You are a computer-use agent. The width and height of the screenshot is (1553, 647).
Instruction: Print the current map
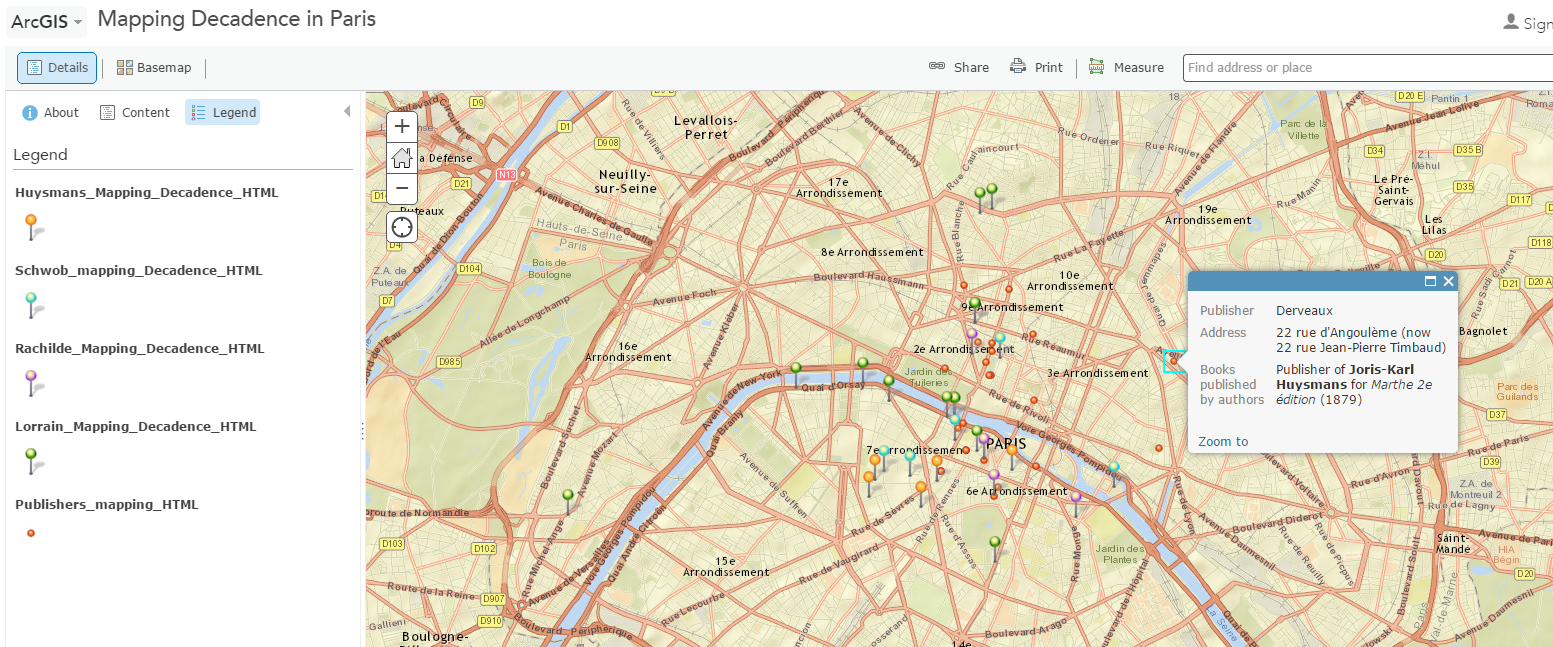pyautogui.click(x=1036, y=68)
